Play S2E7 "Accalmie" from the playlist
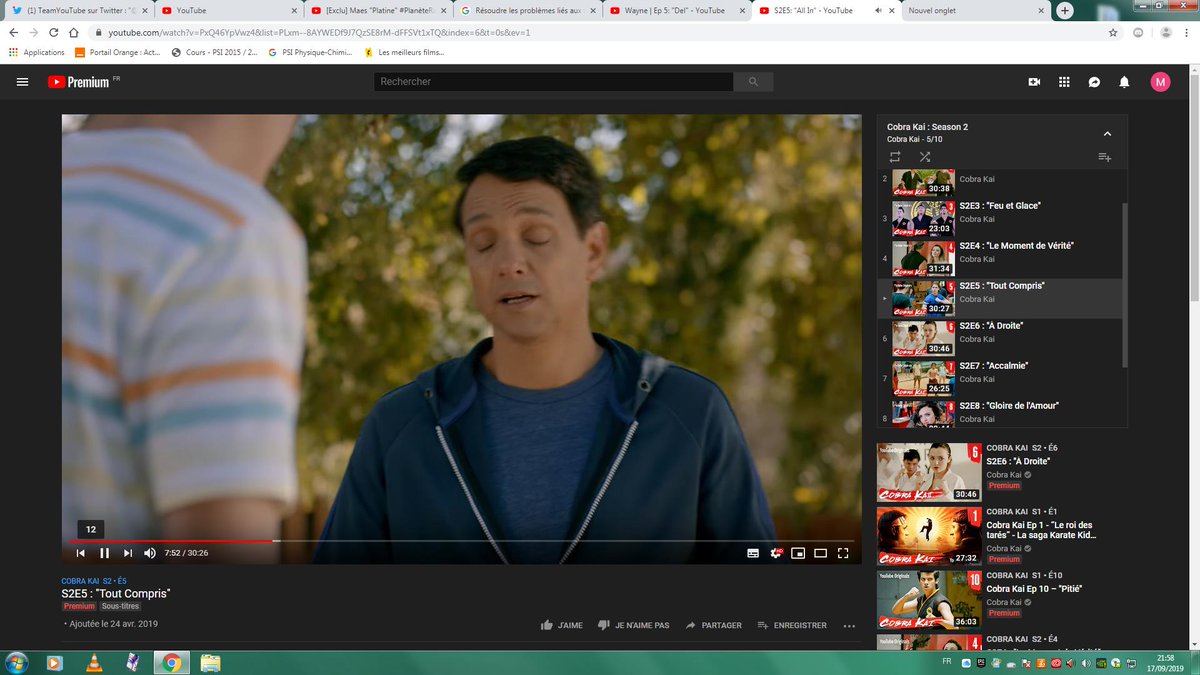 coord(1000,378)
